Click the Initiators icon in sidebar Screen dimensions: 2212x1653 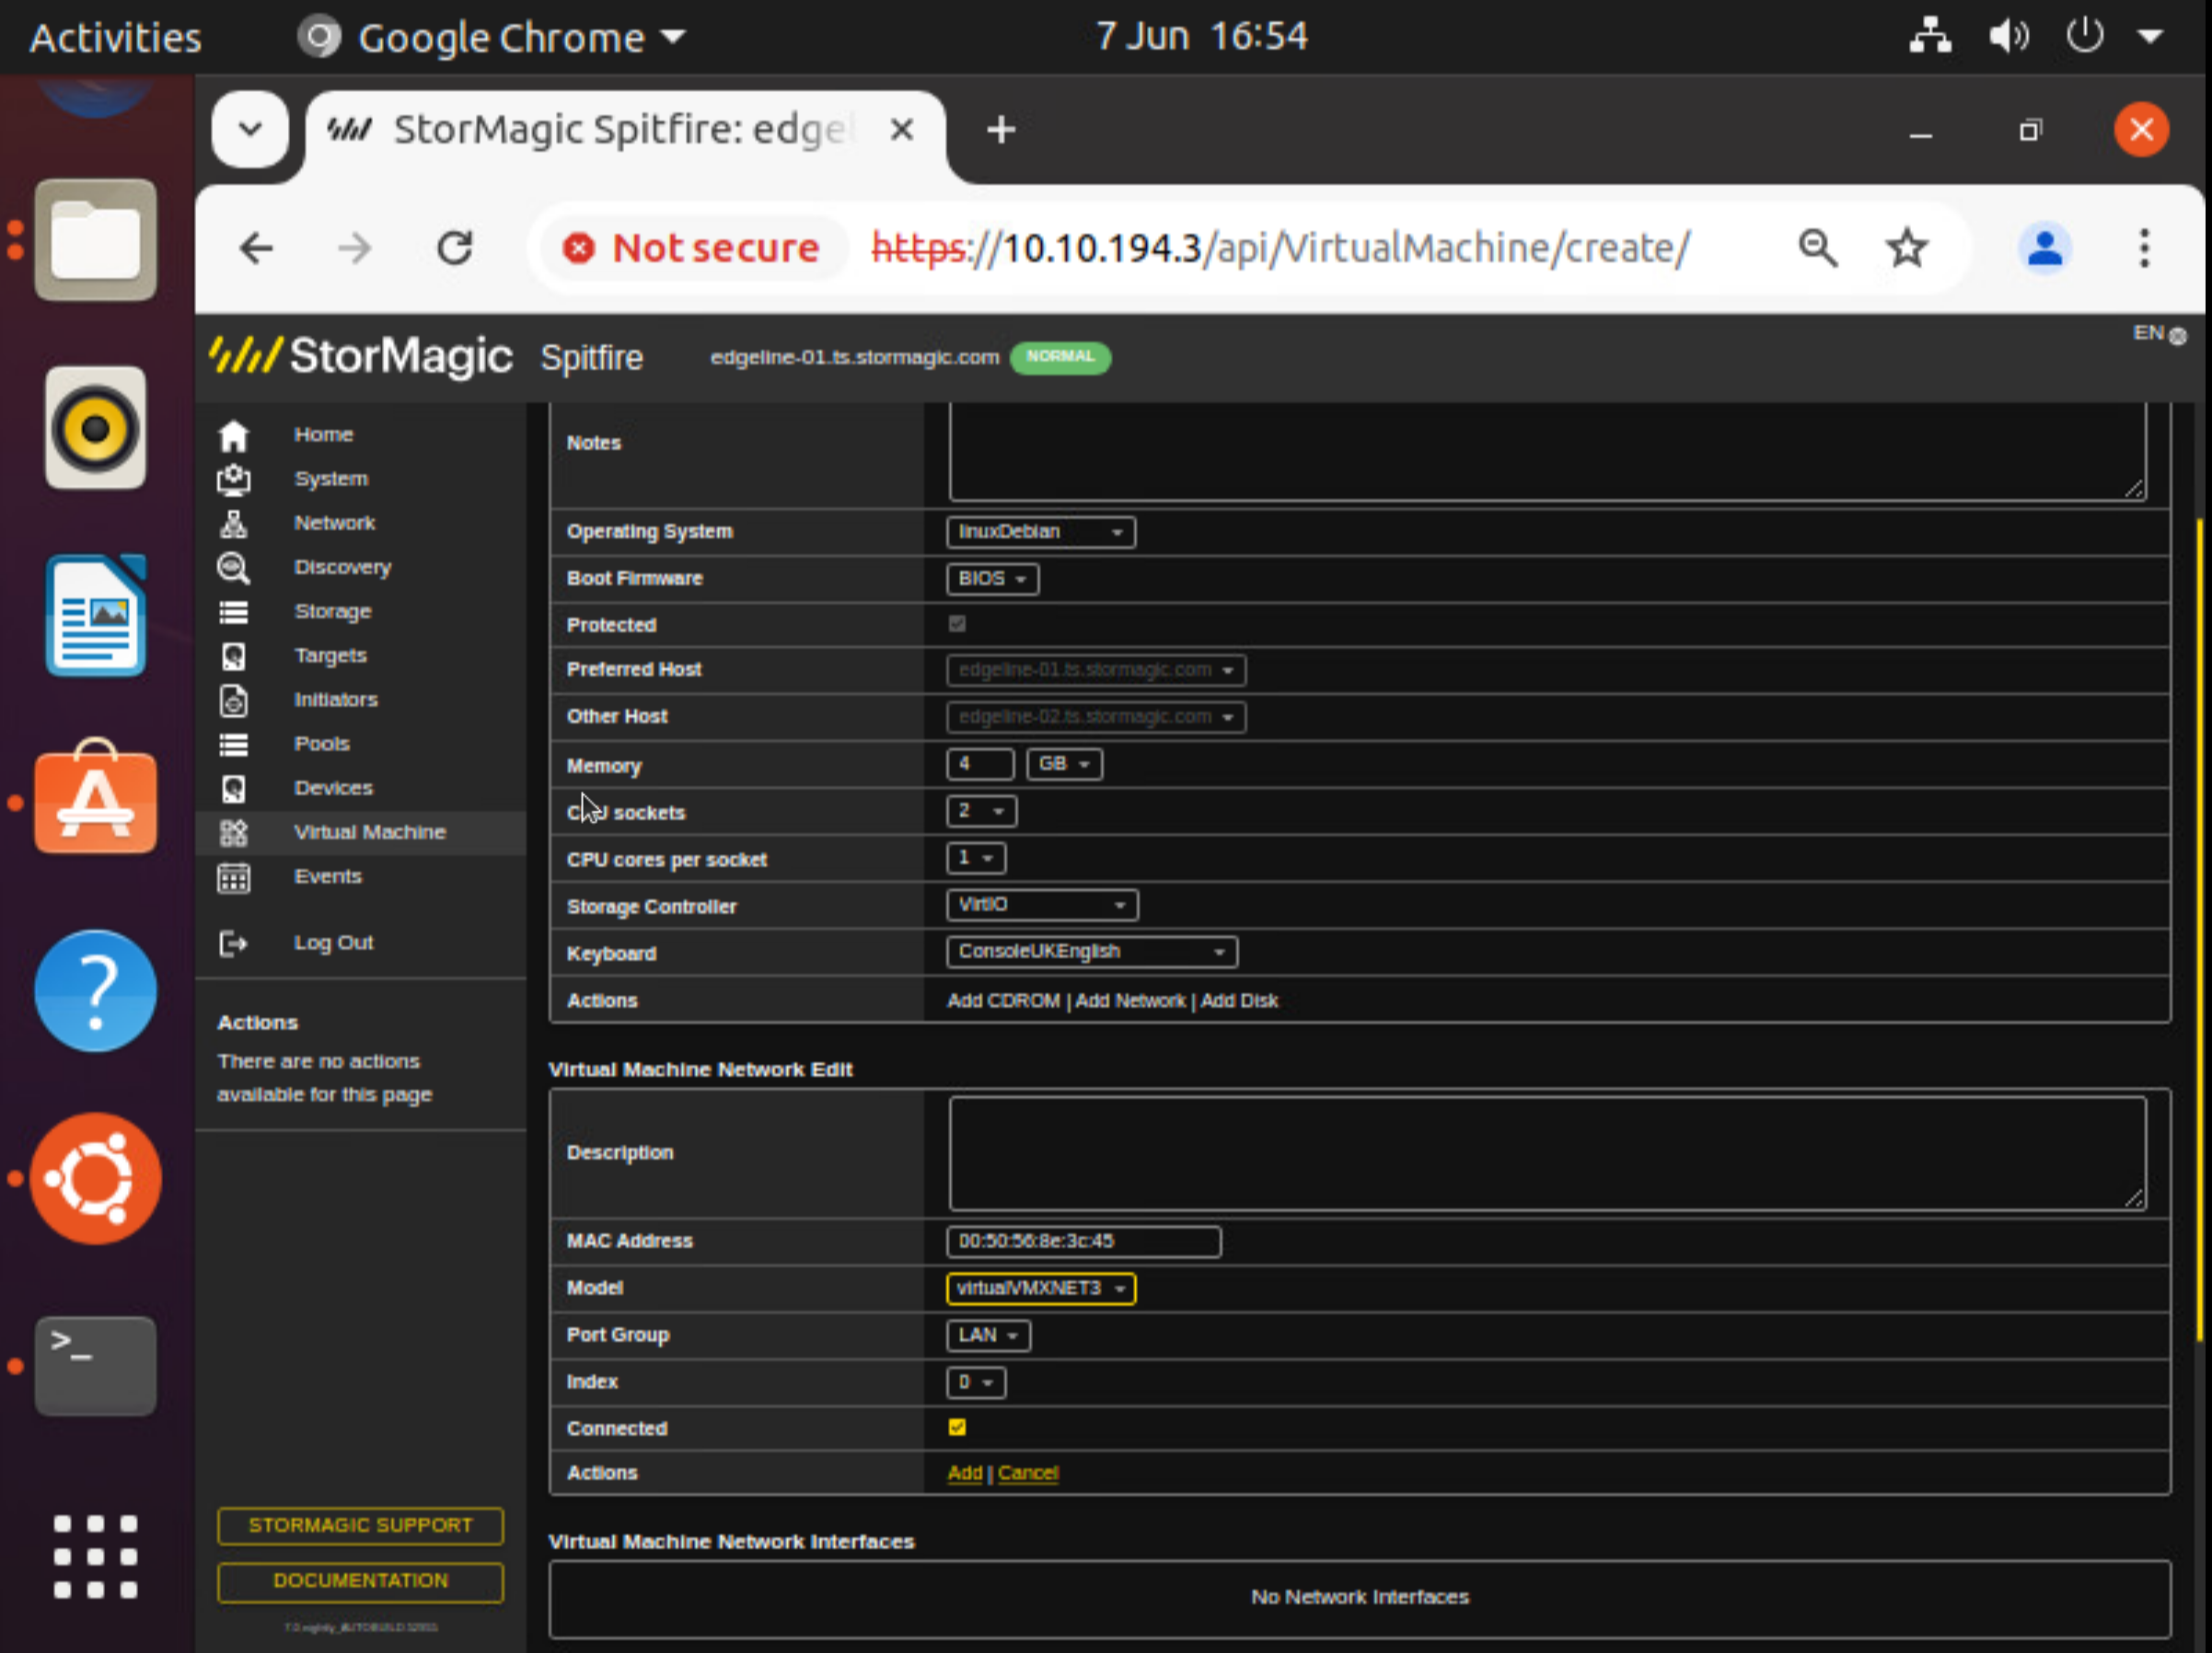[233, 700]
